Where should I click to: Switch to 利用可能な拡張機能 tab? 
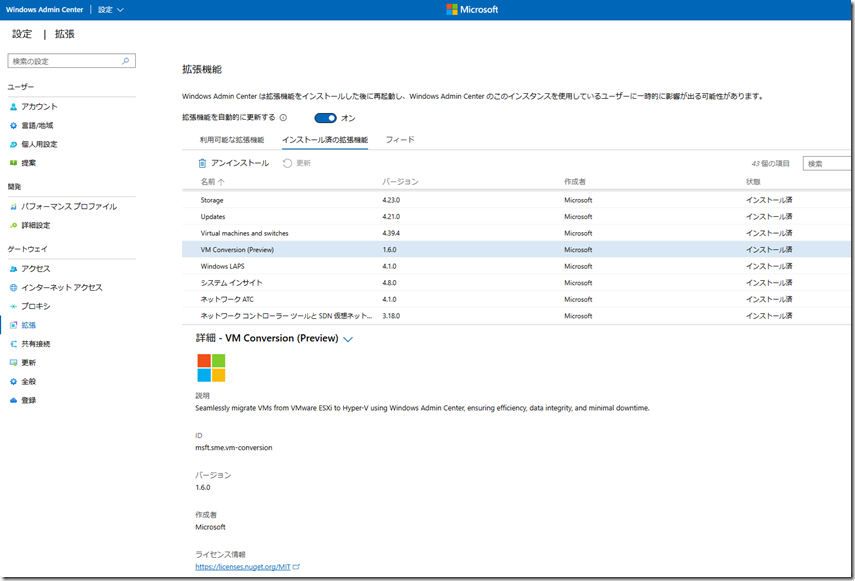tap(231, 140)
